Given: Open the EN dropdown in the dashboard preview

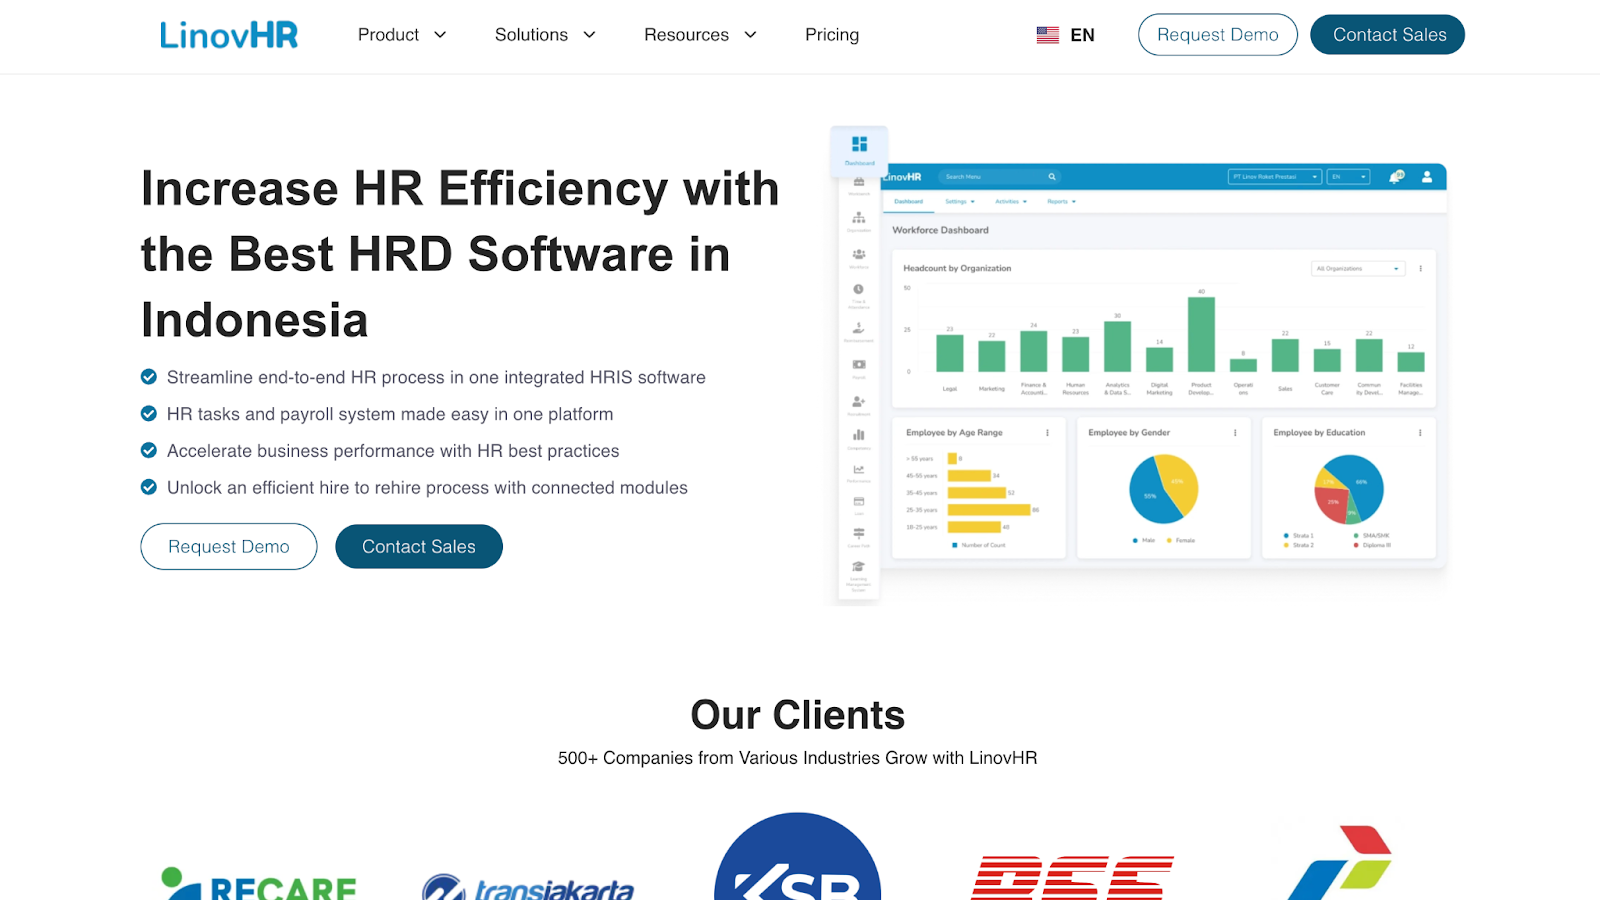Looking at the screenshot, I should click(x=1349, y=177).
